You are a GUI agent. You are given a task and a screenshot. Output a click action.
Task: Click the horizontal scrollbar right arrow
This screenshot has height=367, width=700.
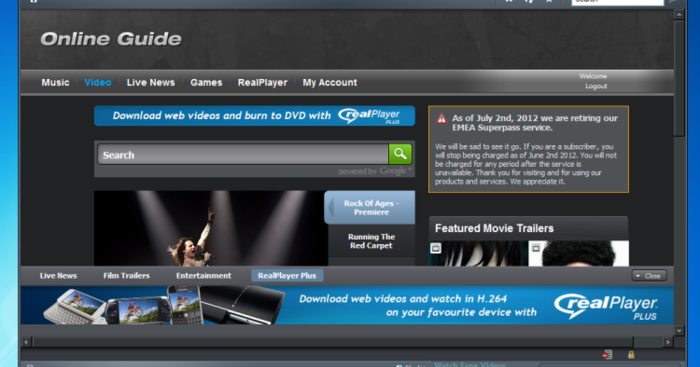click(668, 342)
